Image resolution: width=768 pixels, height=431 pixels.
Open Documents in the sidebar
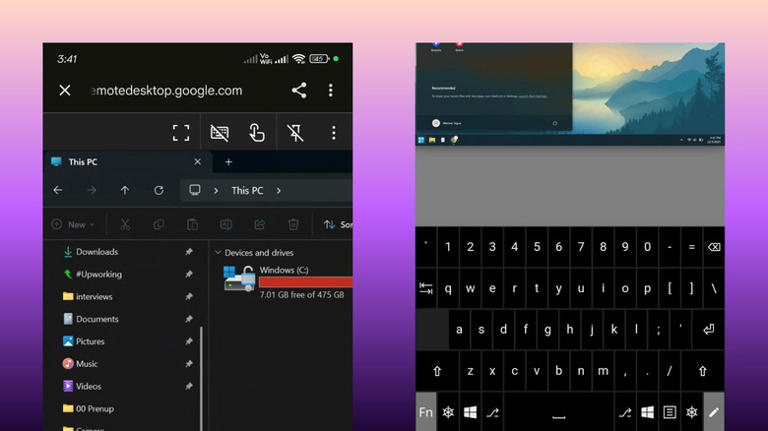click(x=97, y=319)
